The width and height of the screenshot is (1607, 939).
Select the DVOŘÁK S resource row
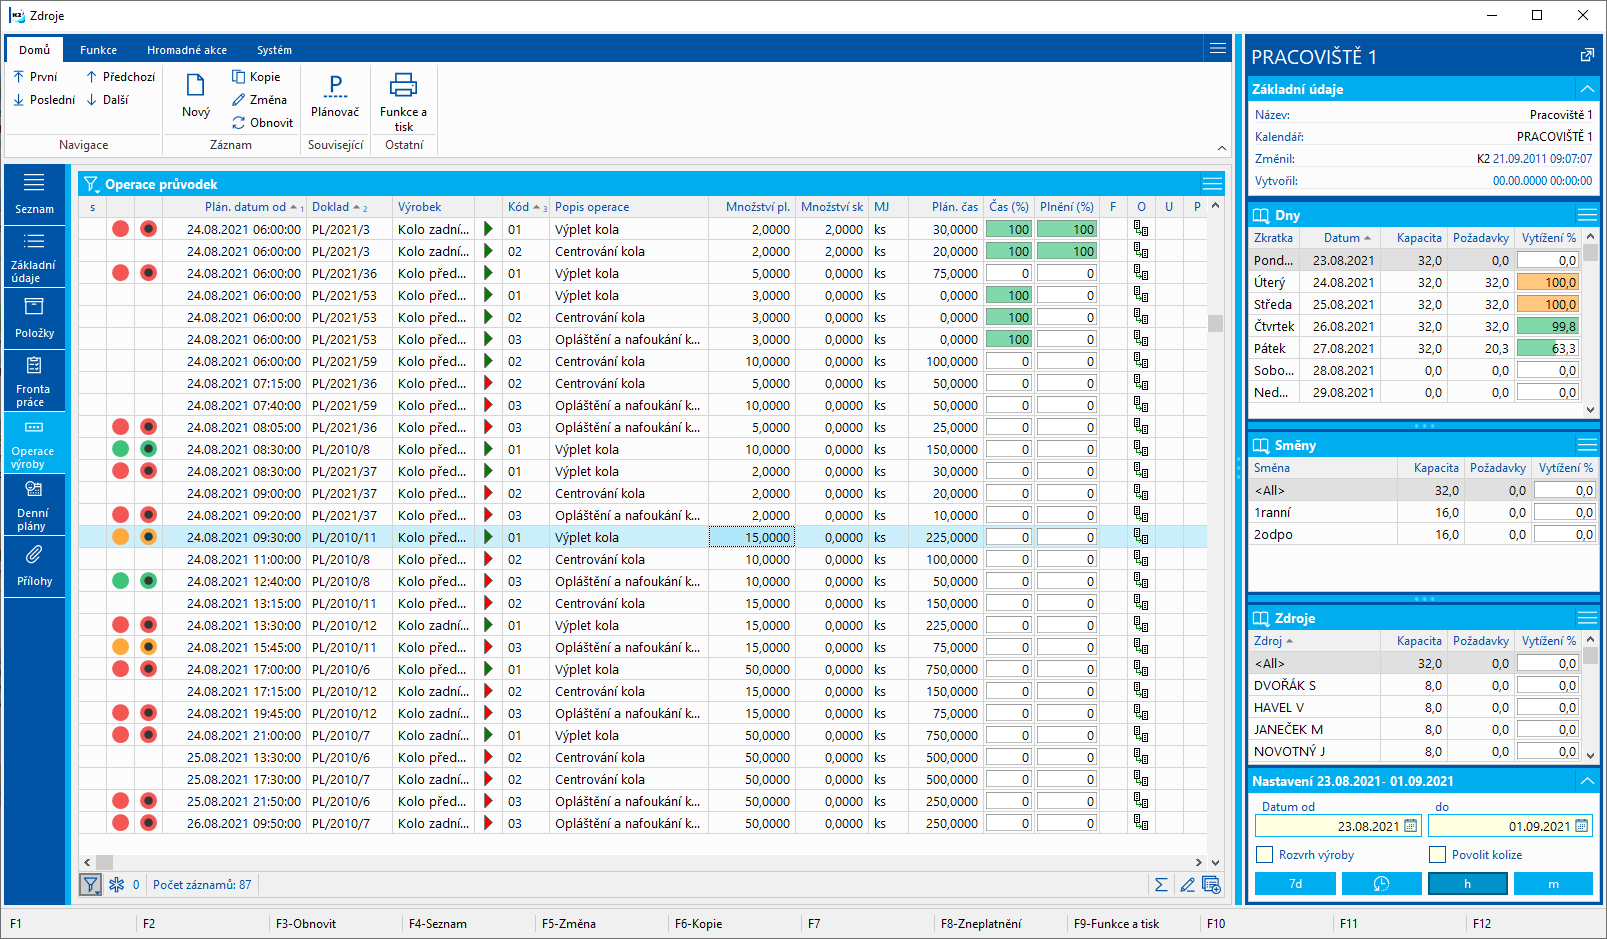click(1415, 685)
